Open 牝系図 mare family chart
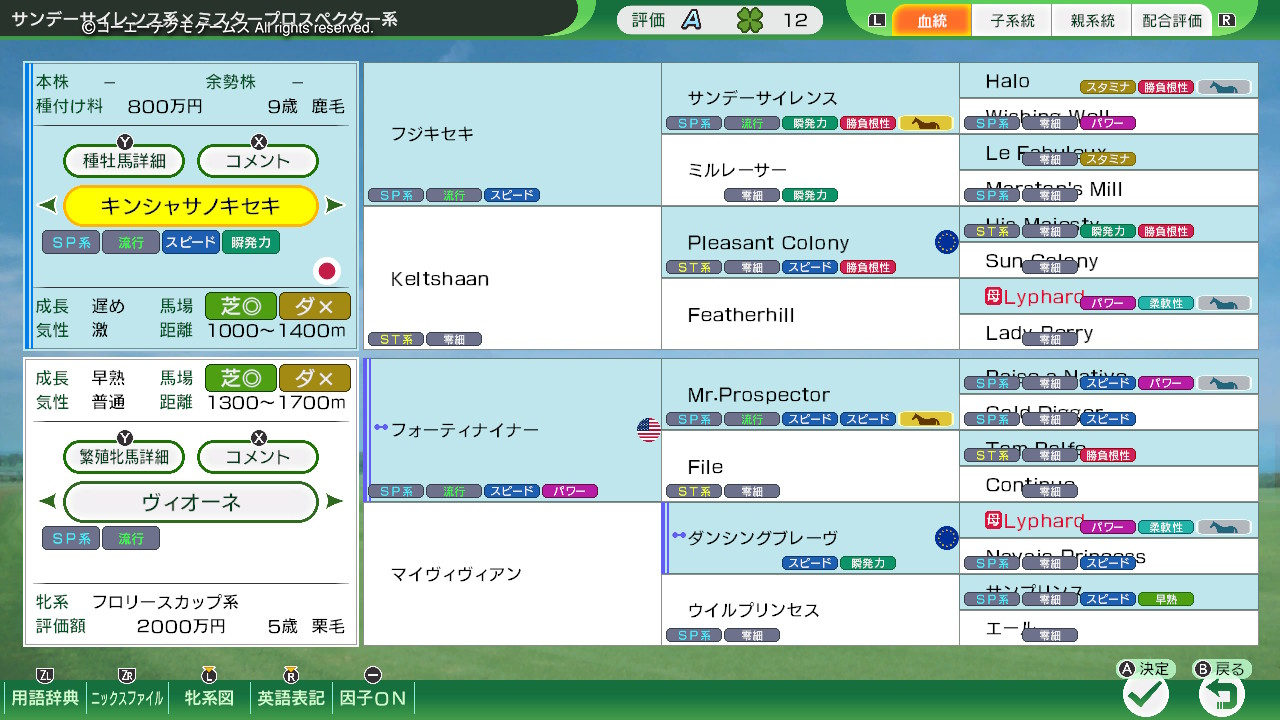Image resolution: width=1280 pixels, height=720 pixels. click(x=209, y=698)
